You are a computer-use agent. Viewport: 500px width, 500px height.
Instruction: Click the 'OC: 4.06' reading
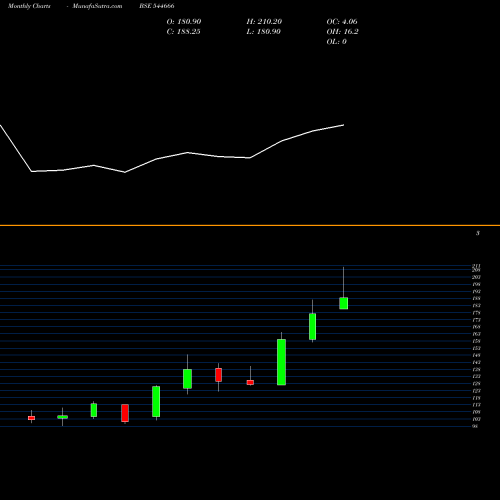pyautogui.click(x=342, y=22)
